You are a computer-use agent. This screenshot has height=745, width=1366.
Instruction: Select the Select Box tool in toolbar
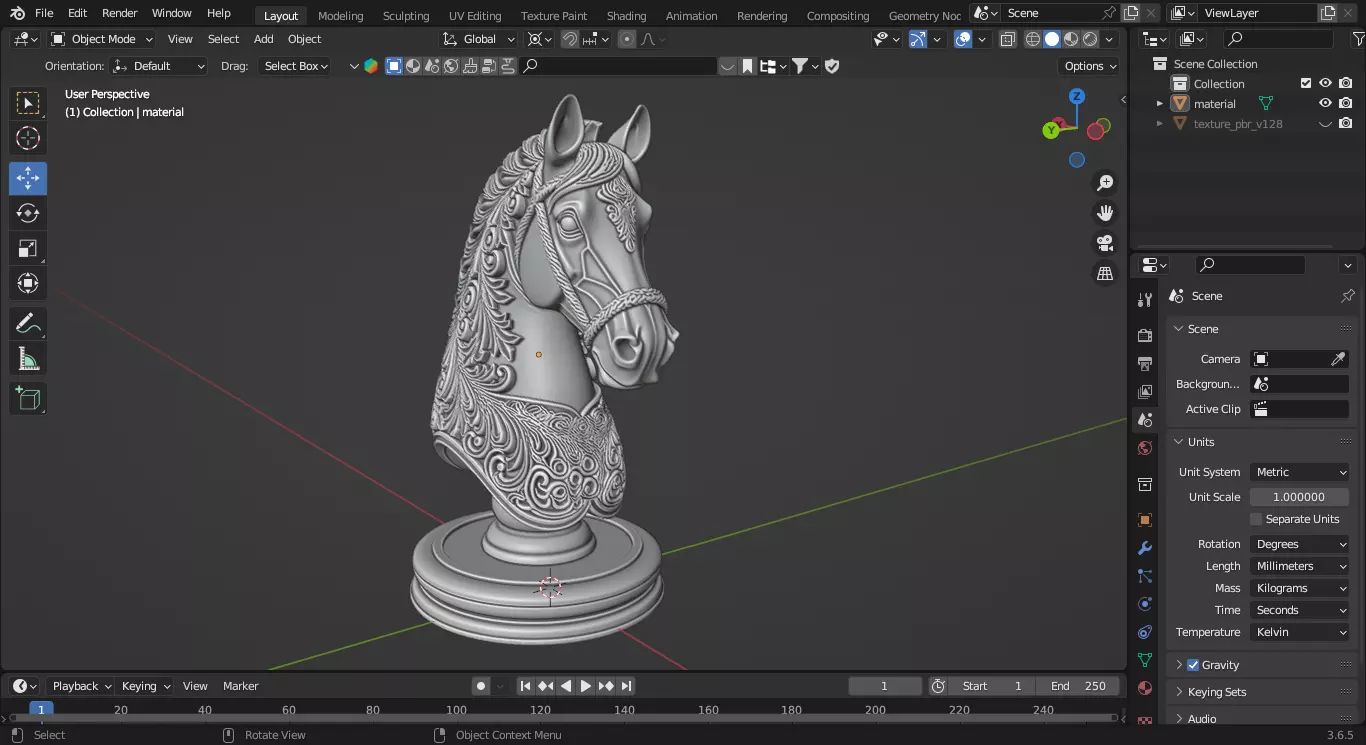[x=28, y=103]
